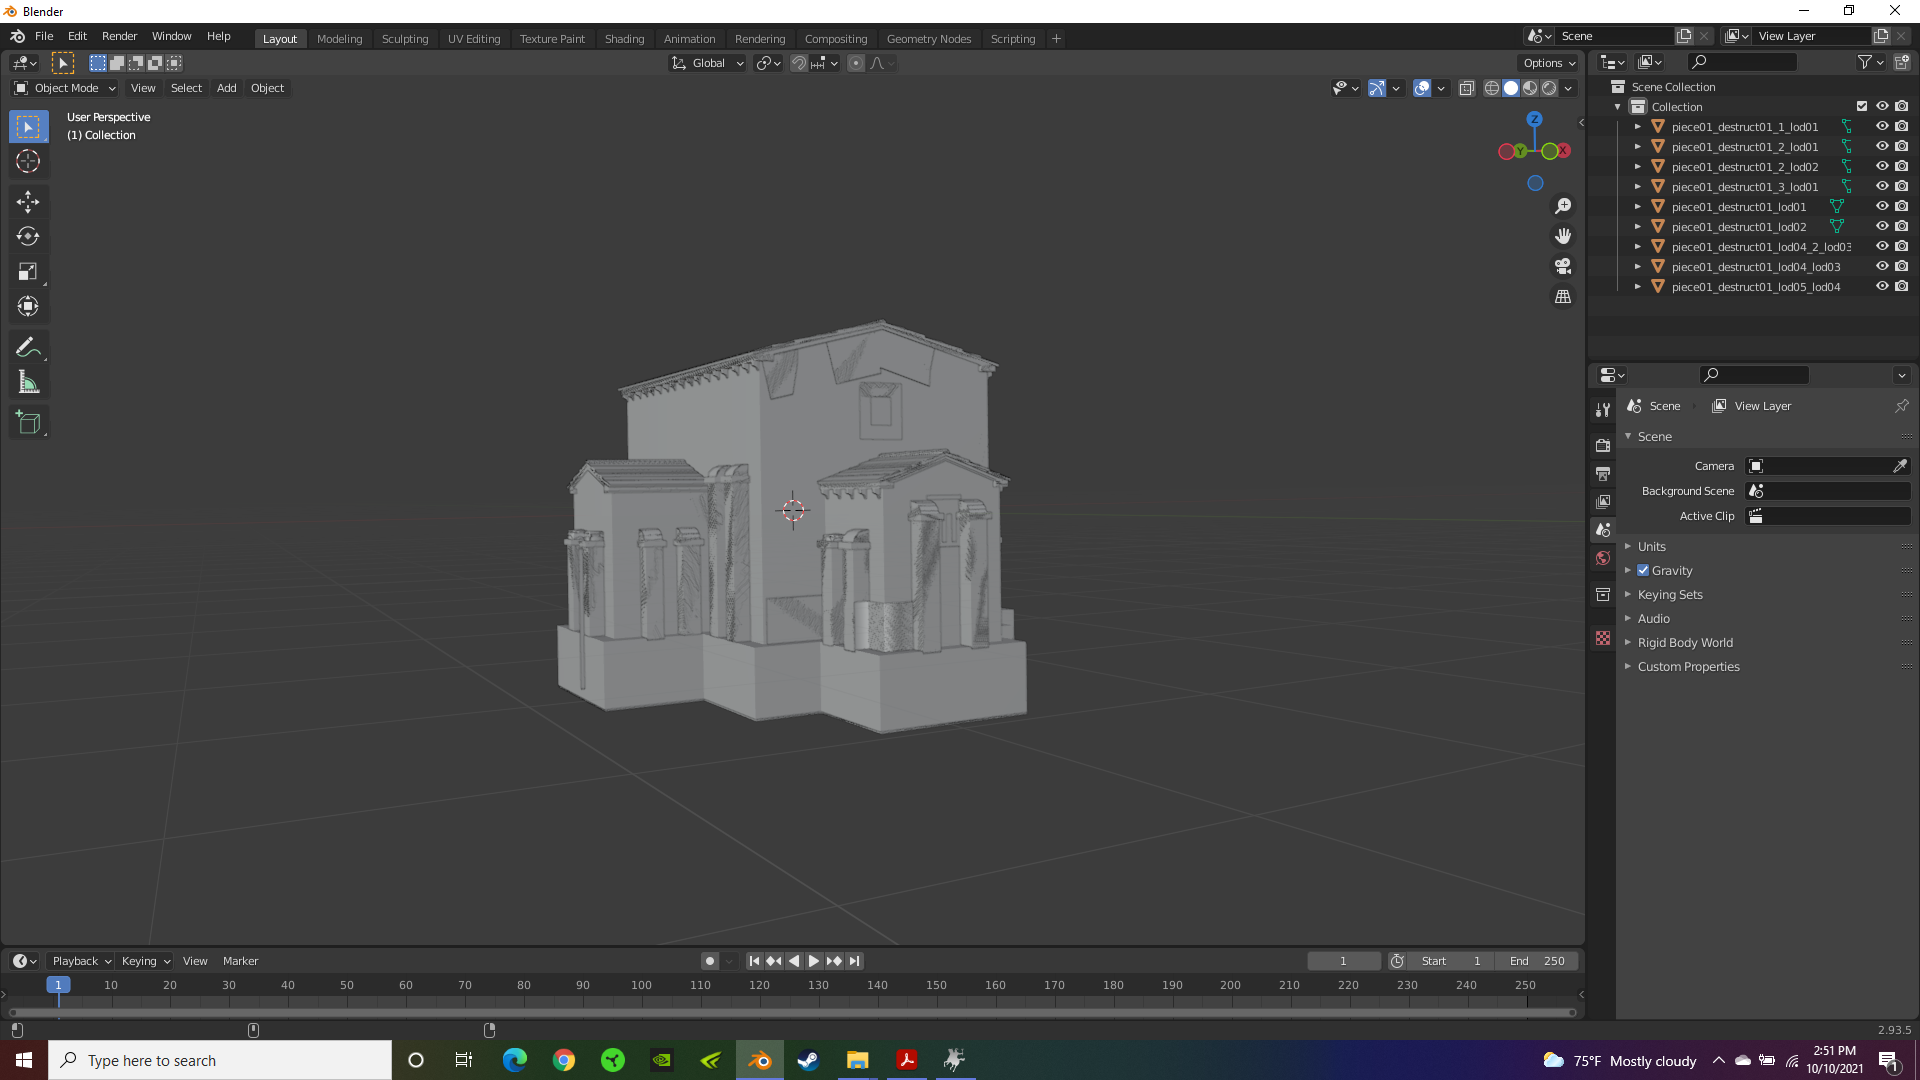Open the File menu
The image size is (1920, 1080).
point(44,36)
